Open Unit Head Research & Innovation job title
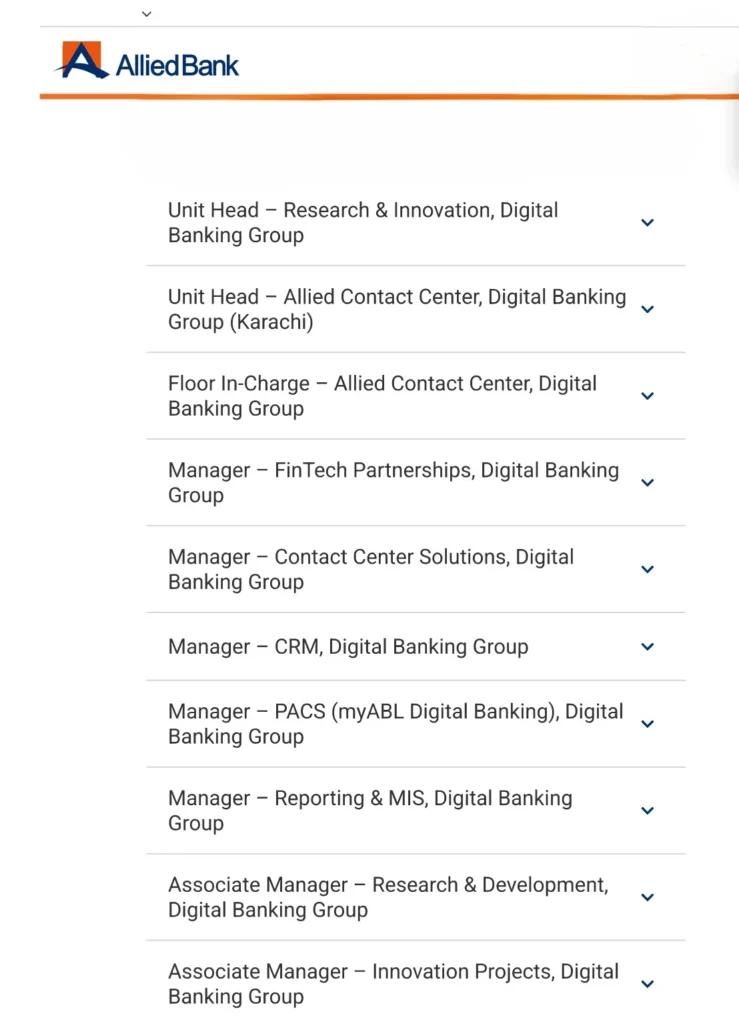Viewport: 739px width, 1024px height. pyautogui.click(x=363, y=223)
